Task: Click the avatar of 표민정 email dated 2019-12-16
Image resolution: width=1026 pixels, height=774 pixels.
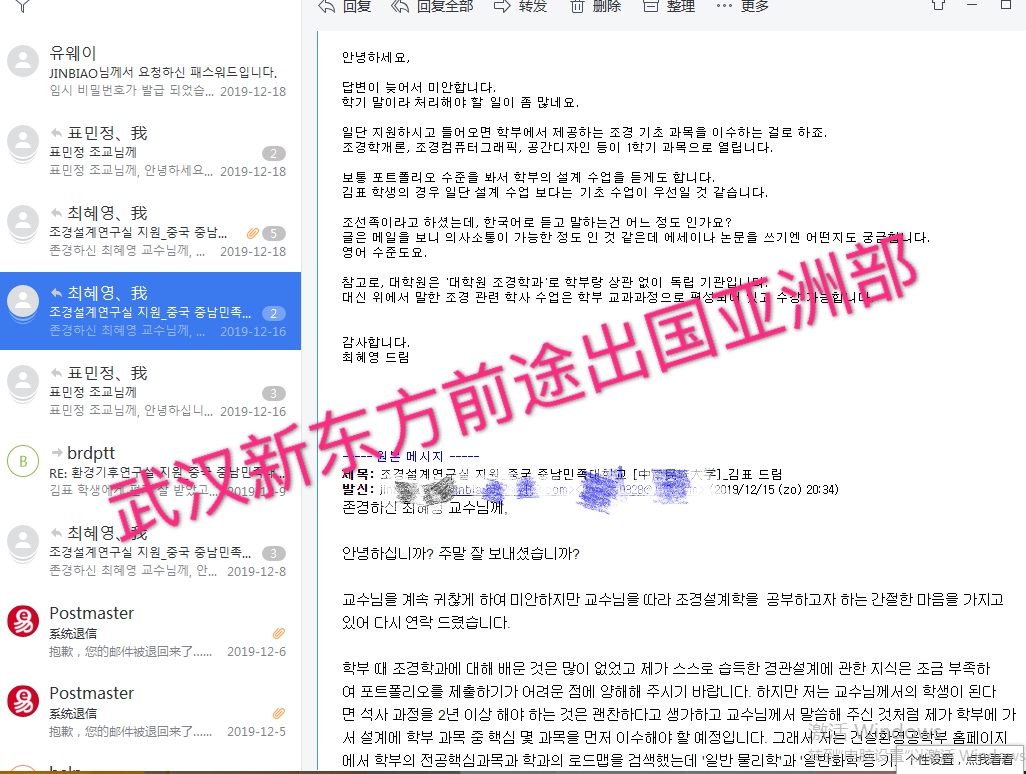Action: click(x=23, y=381)
